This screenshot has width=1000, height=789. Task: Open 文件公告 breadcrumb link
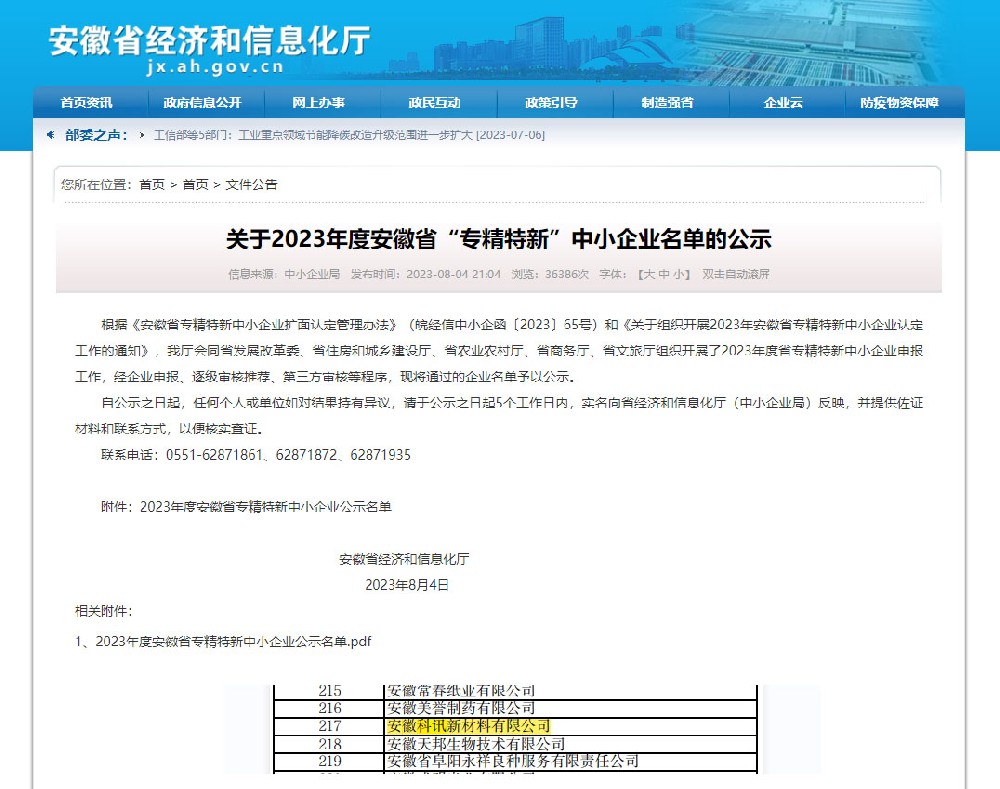pos(251,184)
